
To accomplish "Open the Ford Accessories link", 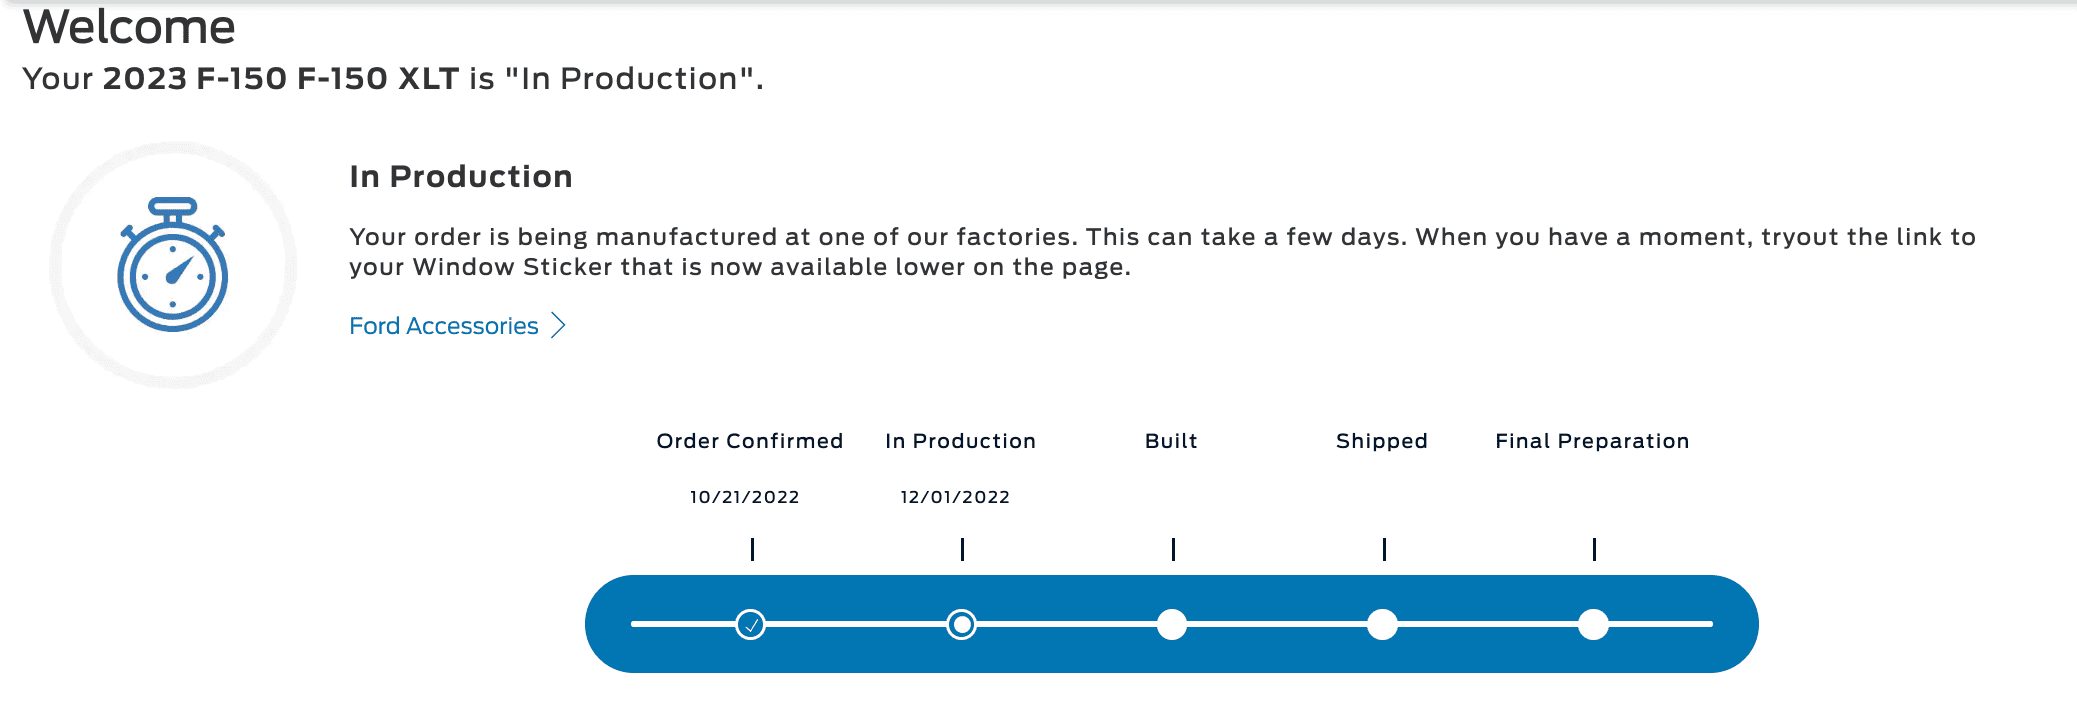I will pos(443,326).
